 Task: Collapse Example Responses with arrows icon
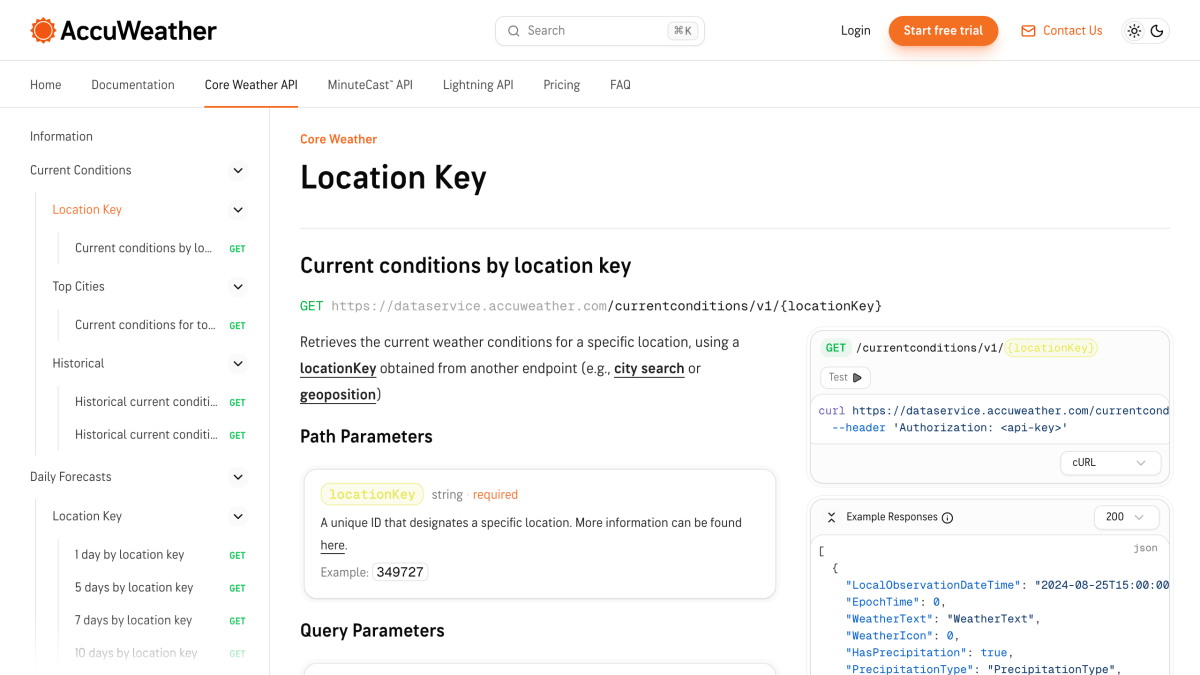point(831,517)
